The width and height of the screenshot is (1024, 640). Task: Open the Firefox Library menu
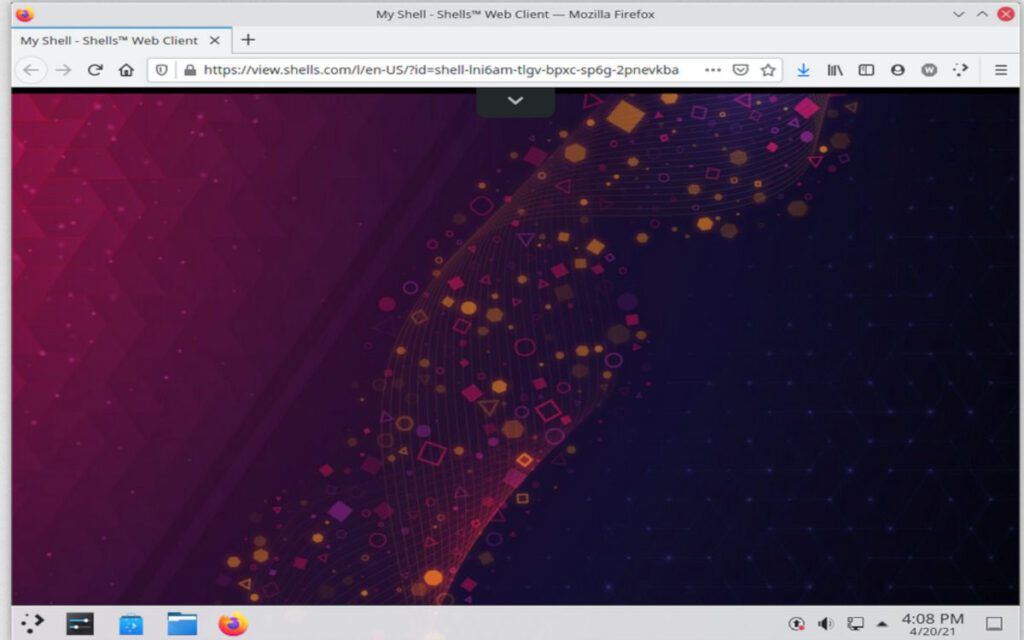click(835, 69)
